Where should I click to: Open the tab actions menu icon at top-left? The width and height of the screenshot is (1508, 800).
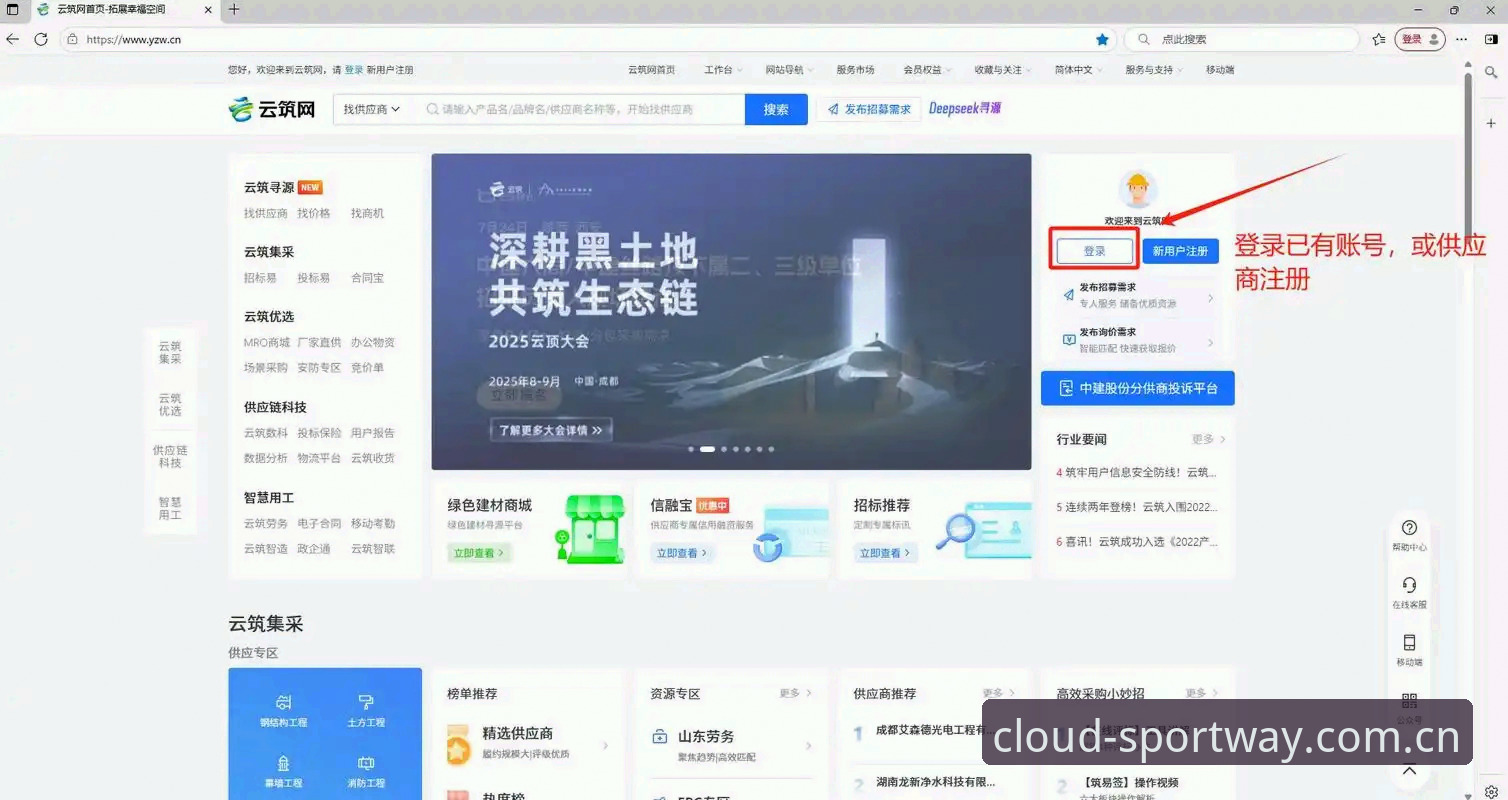pos(13,10)
